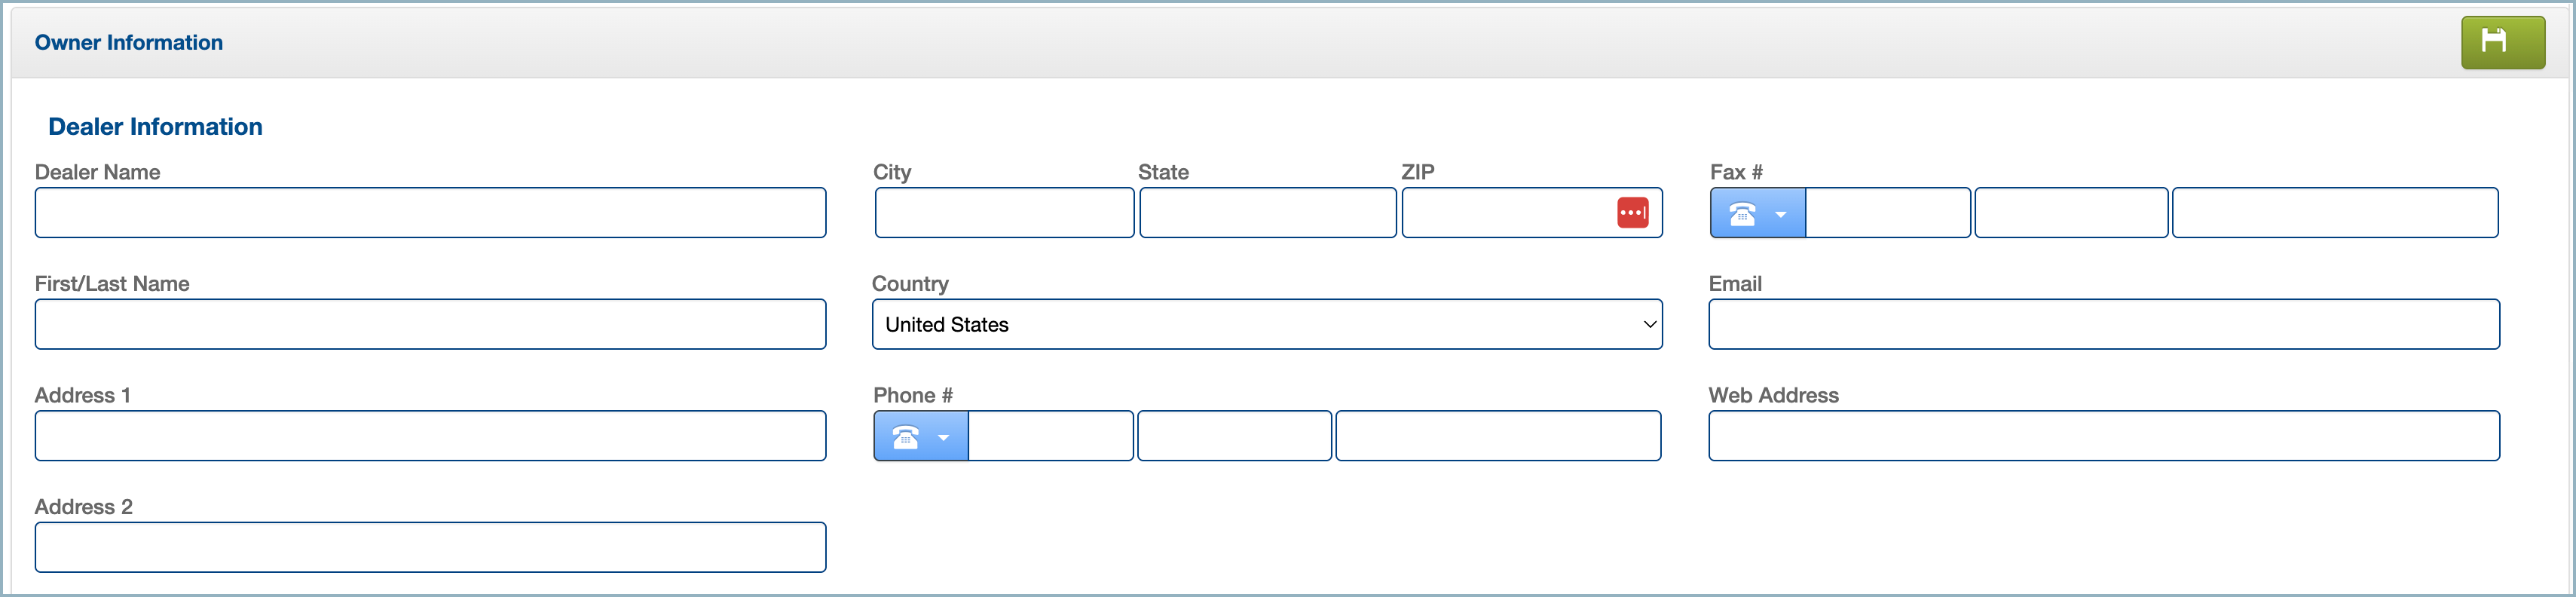Focus the Web Address field
The image size is (2576, 597).
pos(2103,436)
